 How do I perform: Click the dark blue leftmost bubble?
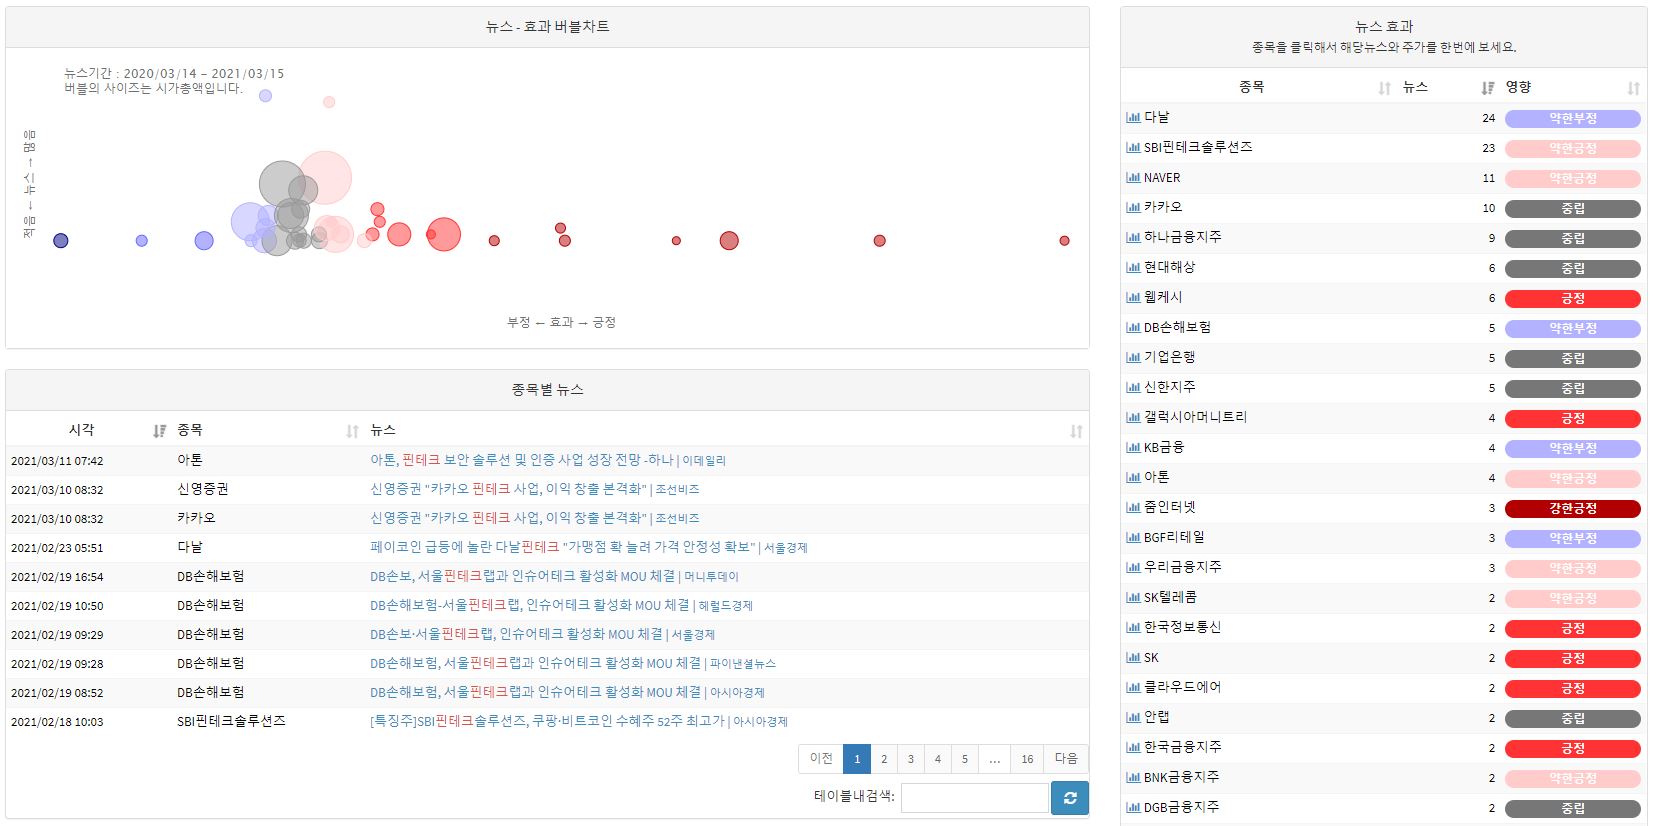tap(61, 241)
